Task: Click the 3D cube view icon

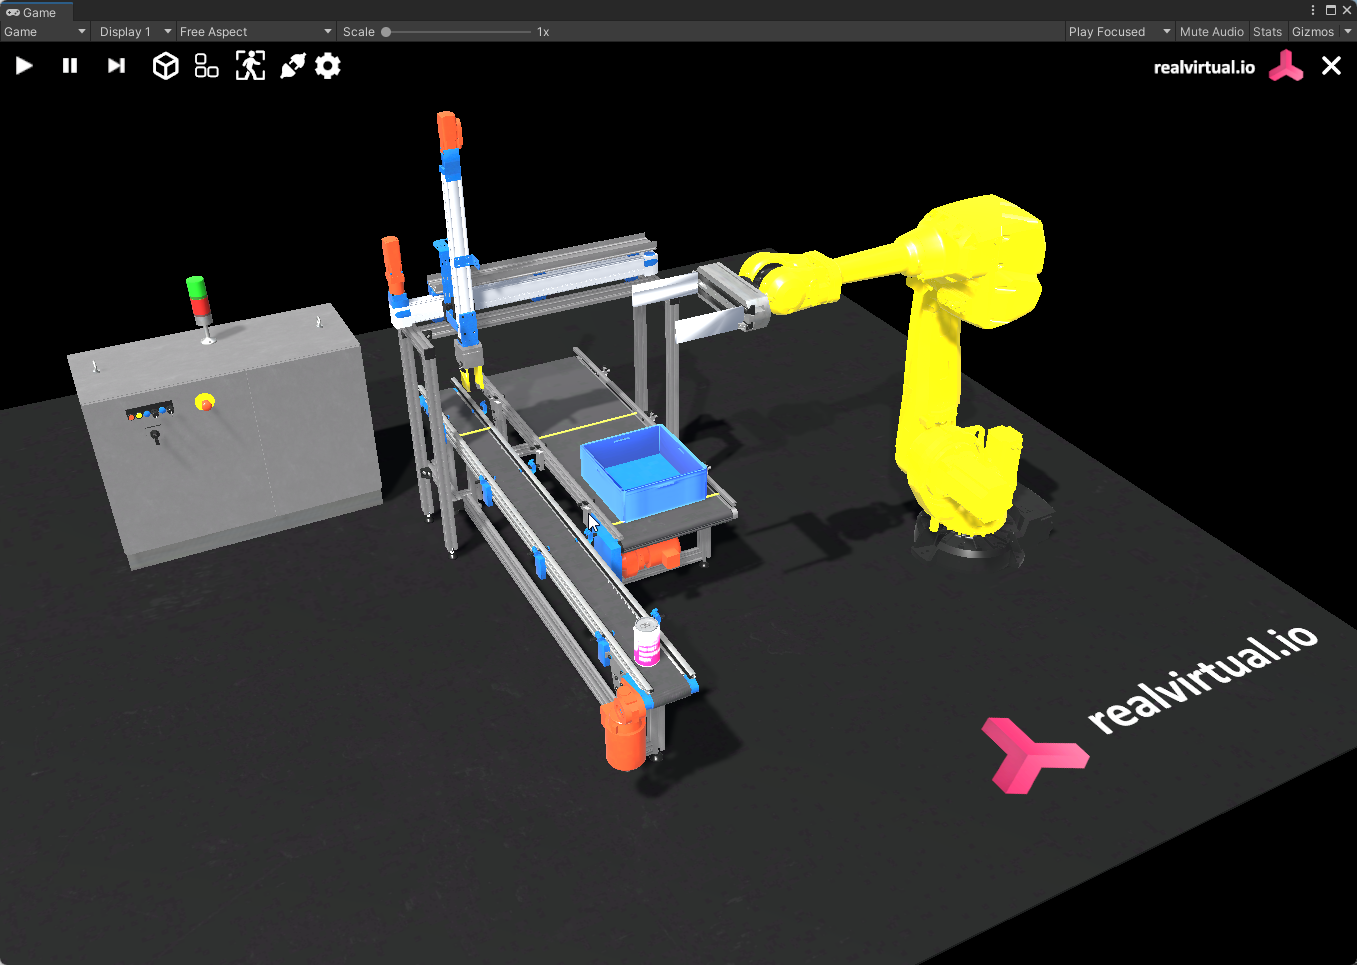Action: (x=165, y=66)
